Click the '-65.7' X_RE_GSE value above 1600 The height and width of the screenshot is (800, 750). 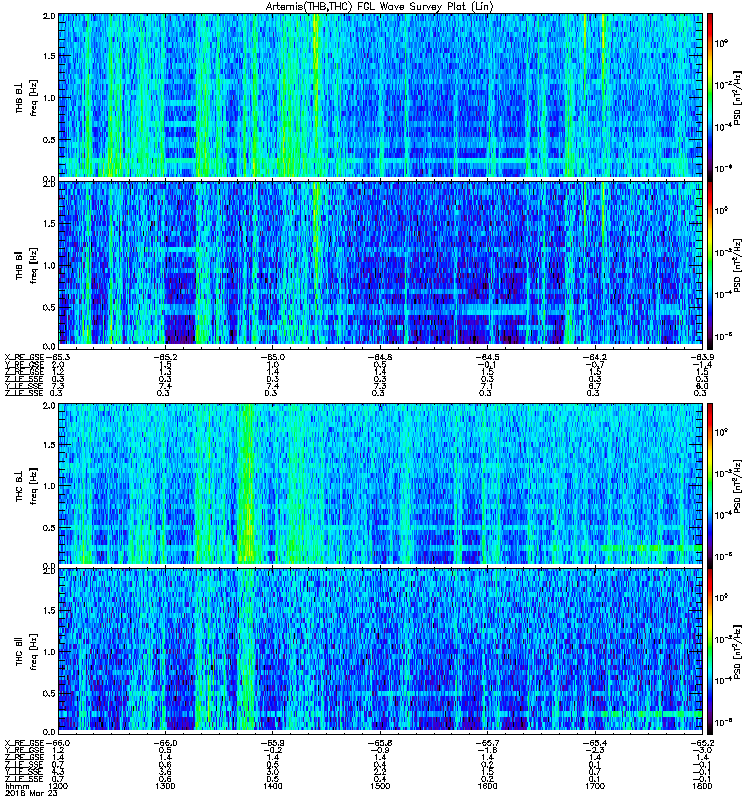coord(487,743)
